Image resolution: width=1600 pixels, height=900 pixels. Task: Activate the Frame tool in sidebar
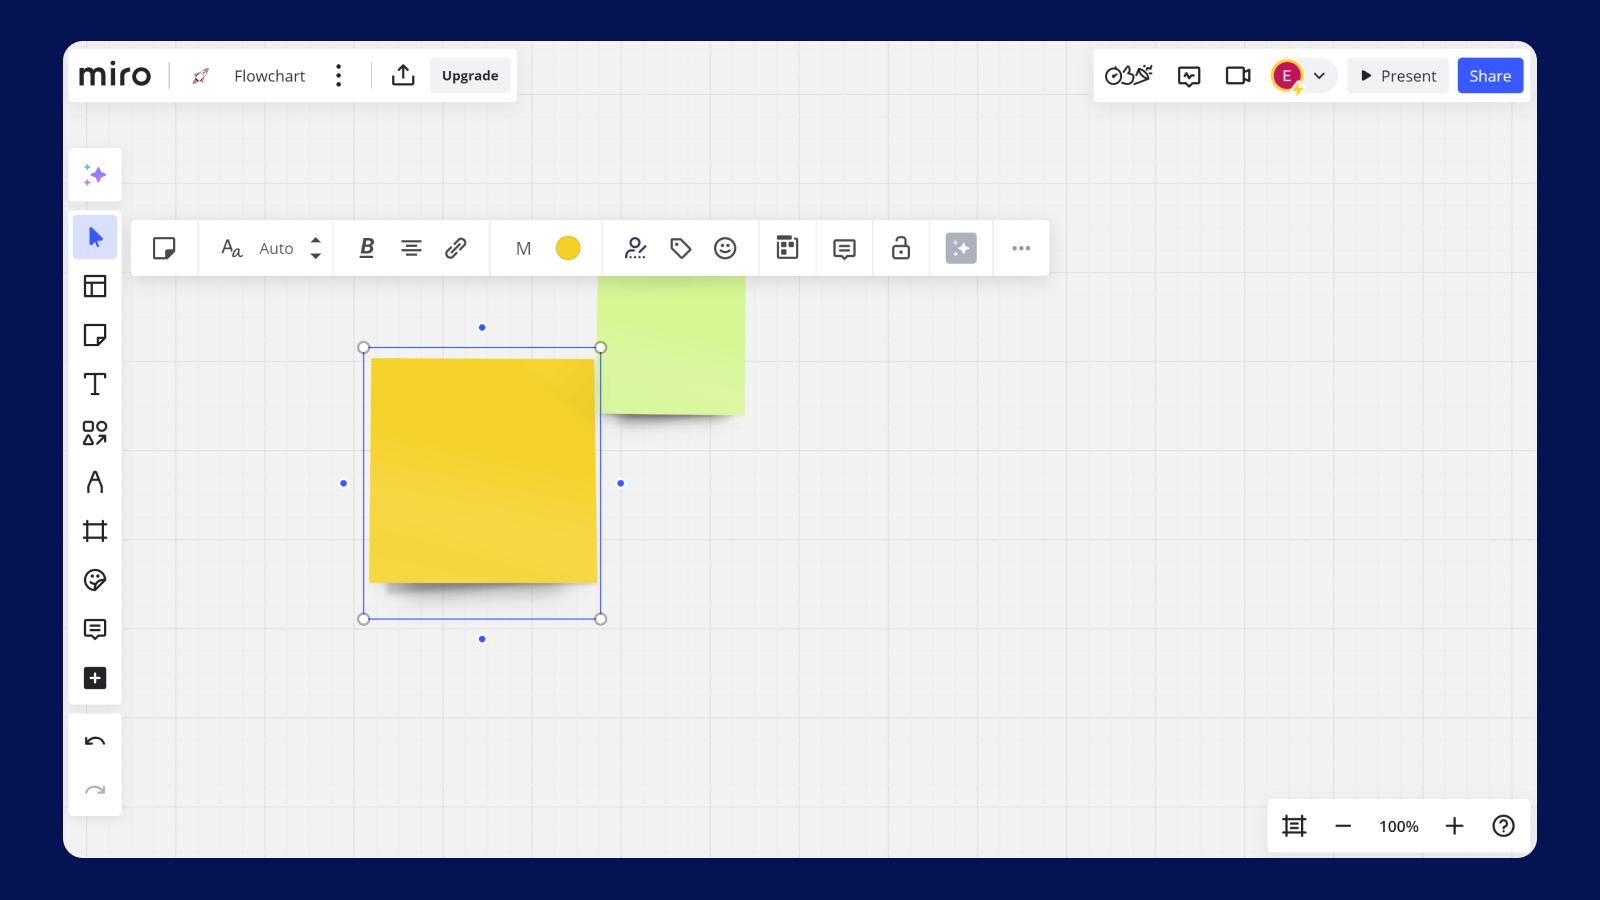pos(95,531)
